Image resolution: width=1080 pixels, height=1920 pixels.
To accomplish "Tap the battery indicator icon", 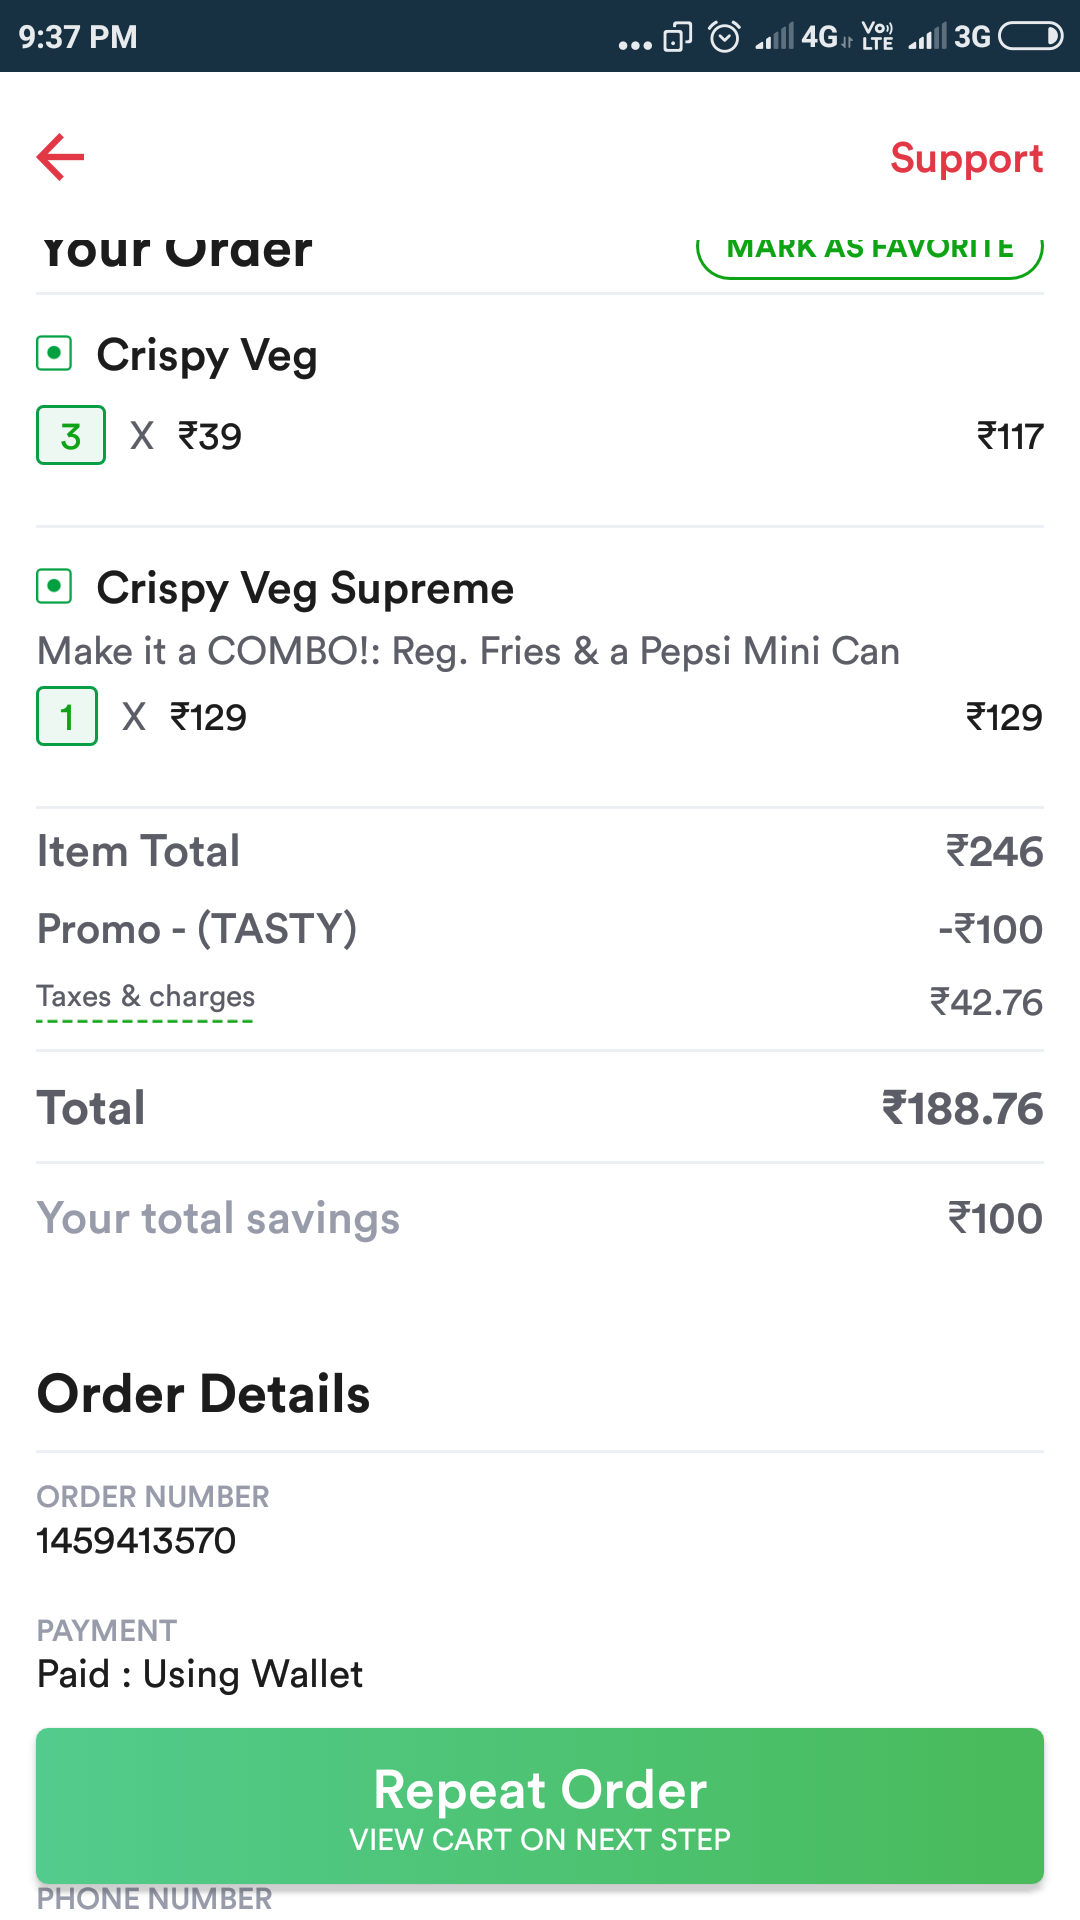I will pos(1030,37).
